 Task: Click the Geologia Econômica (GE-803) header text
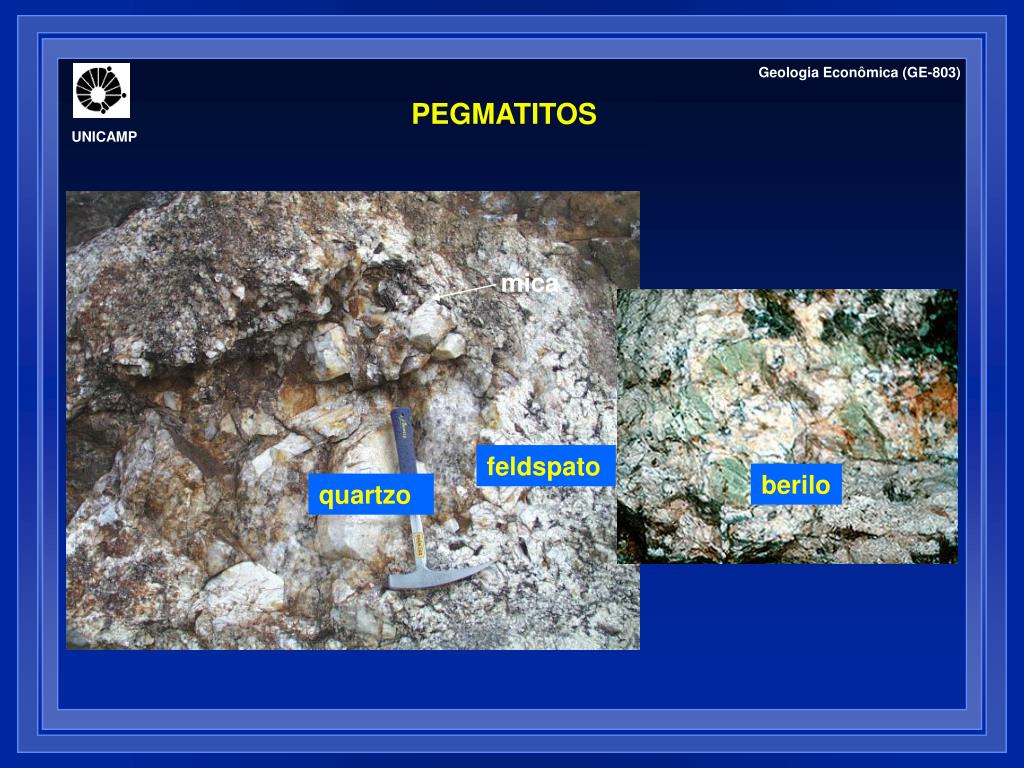[x=859, y=72]
